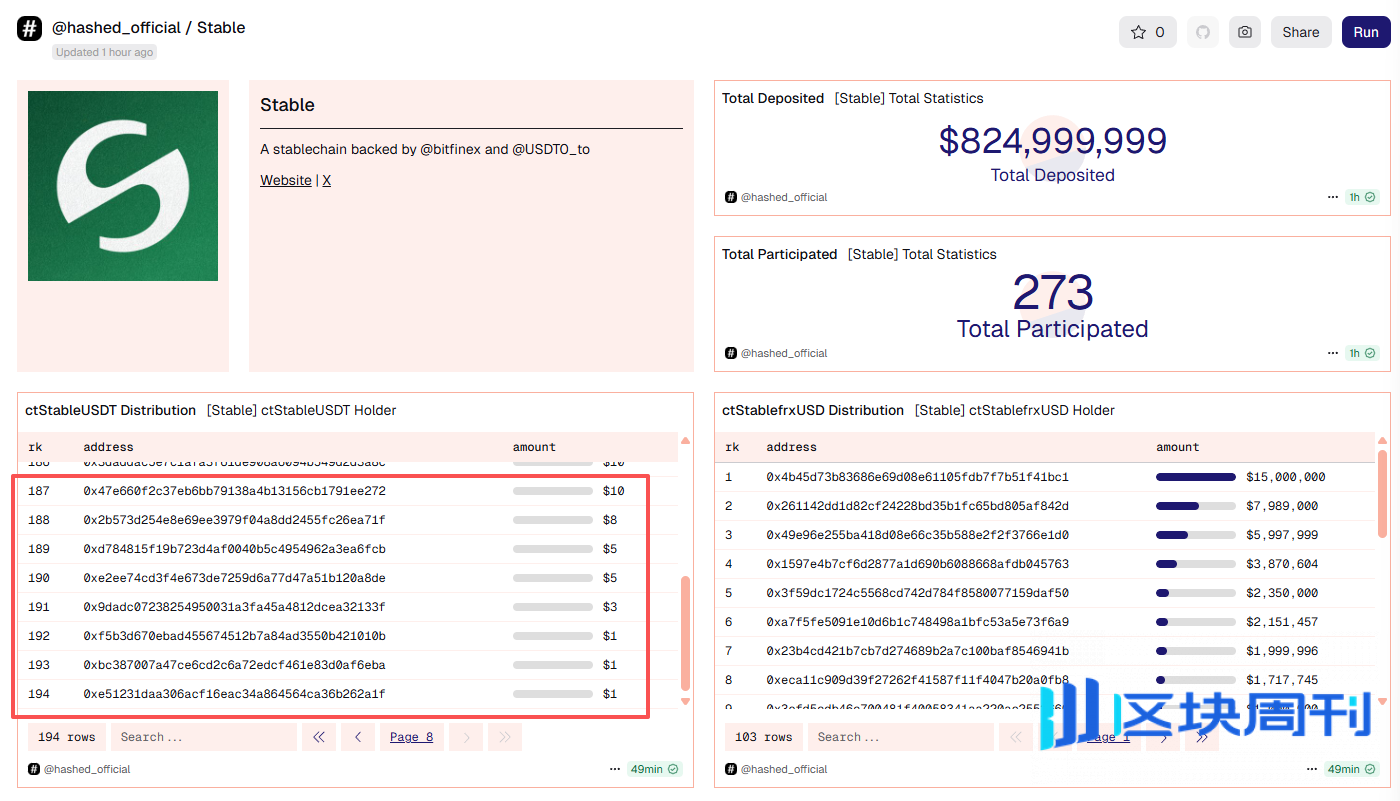Viewport: 1400px width, 801px height.
Task: Click 49min refresh status on ctStableUSDT widget
Action: (x=653, y=769)
